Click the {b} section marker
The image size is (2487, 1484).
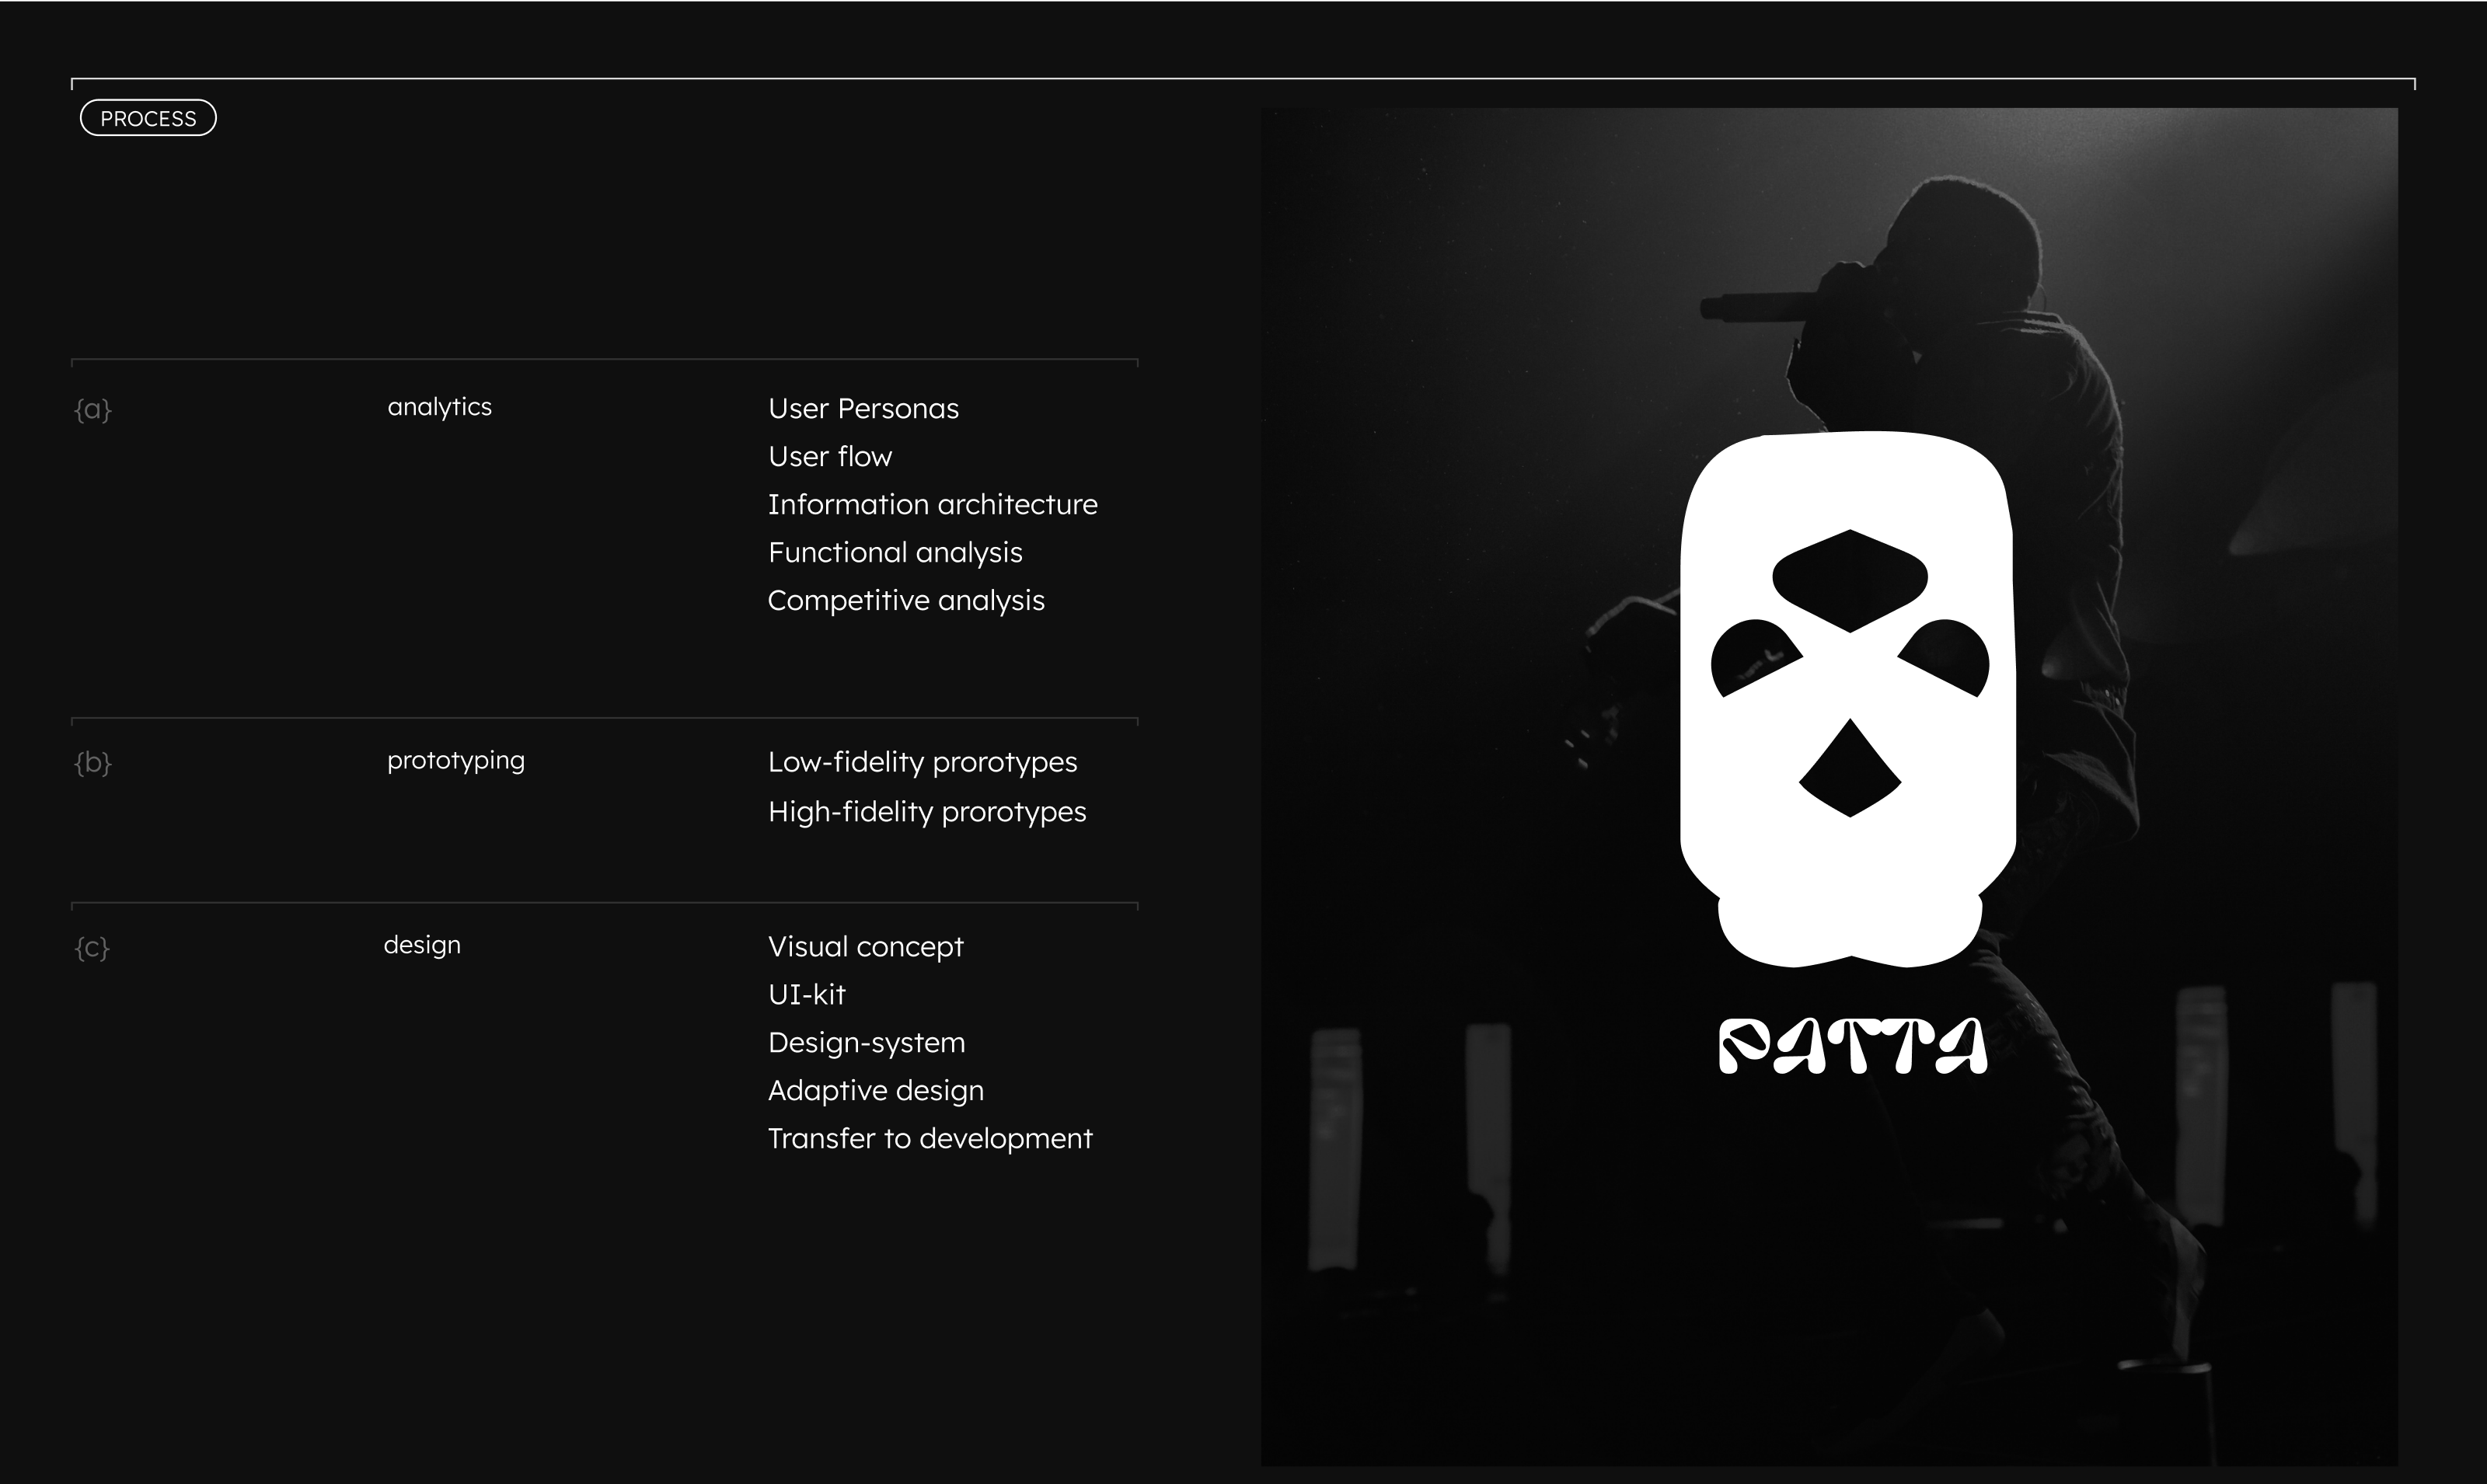93,763
